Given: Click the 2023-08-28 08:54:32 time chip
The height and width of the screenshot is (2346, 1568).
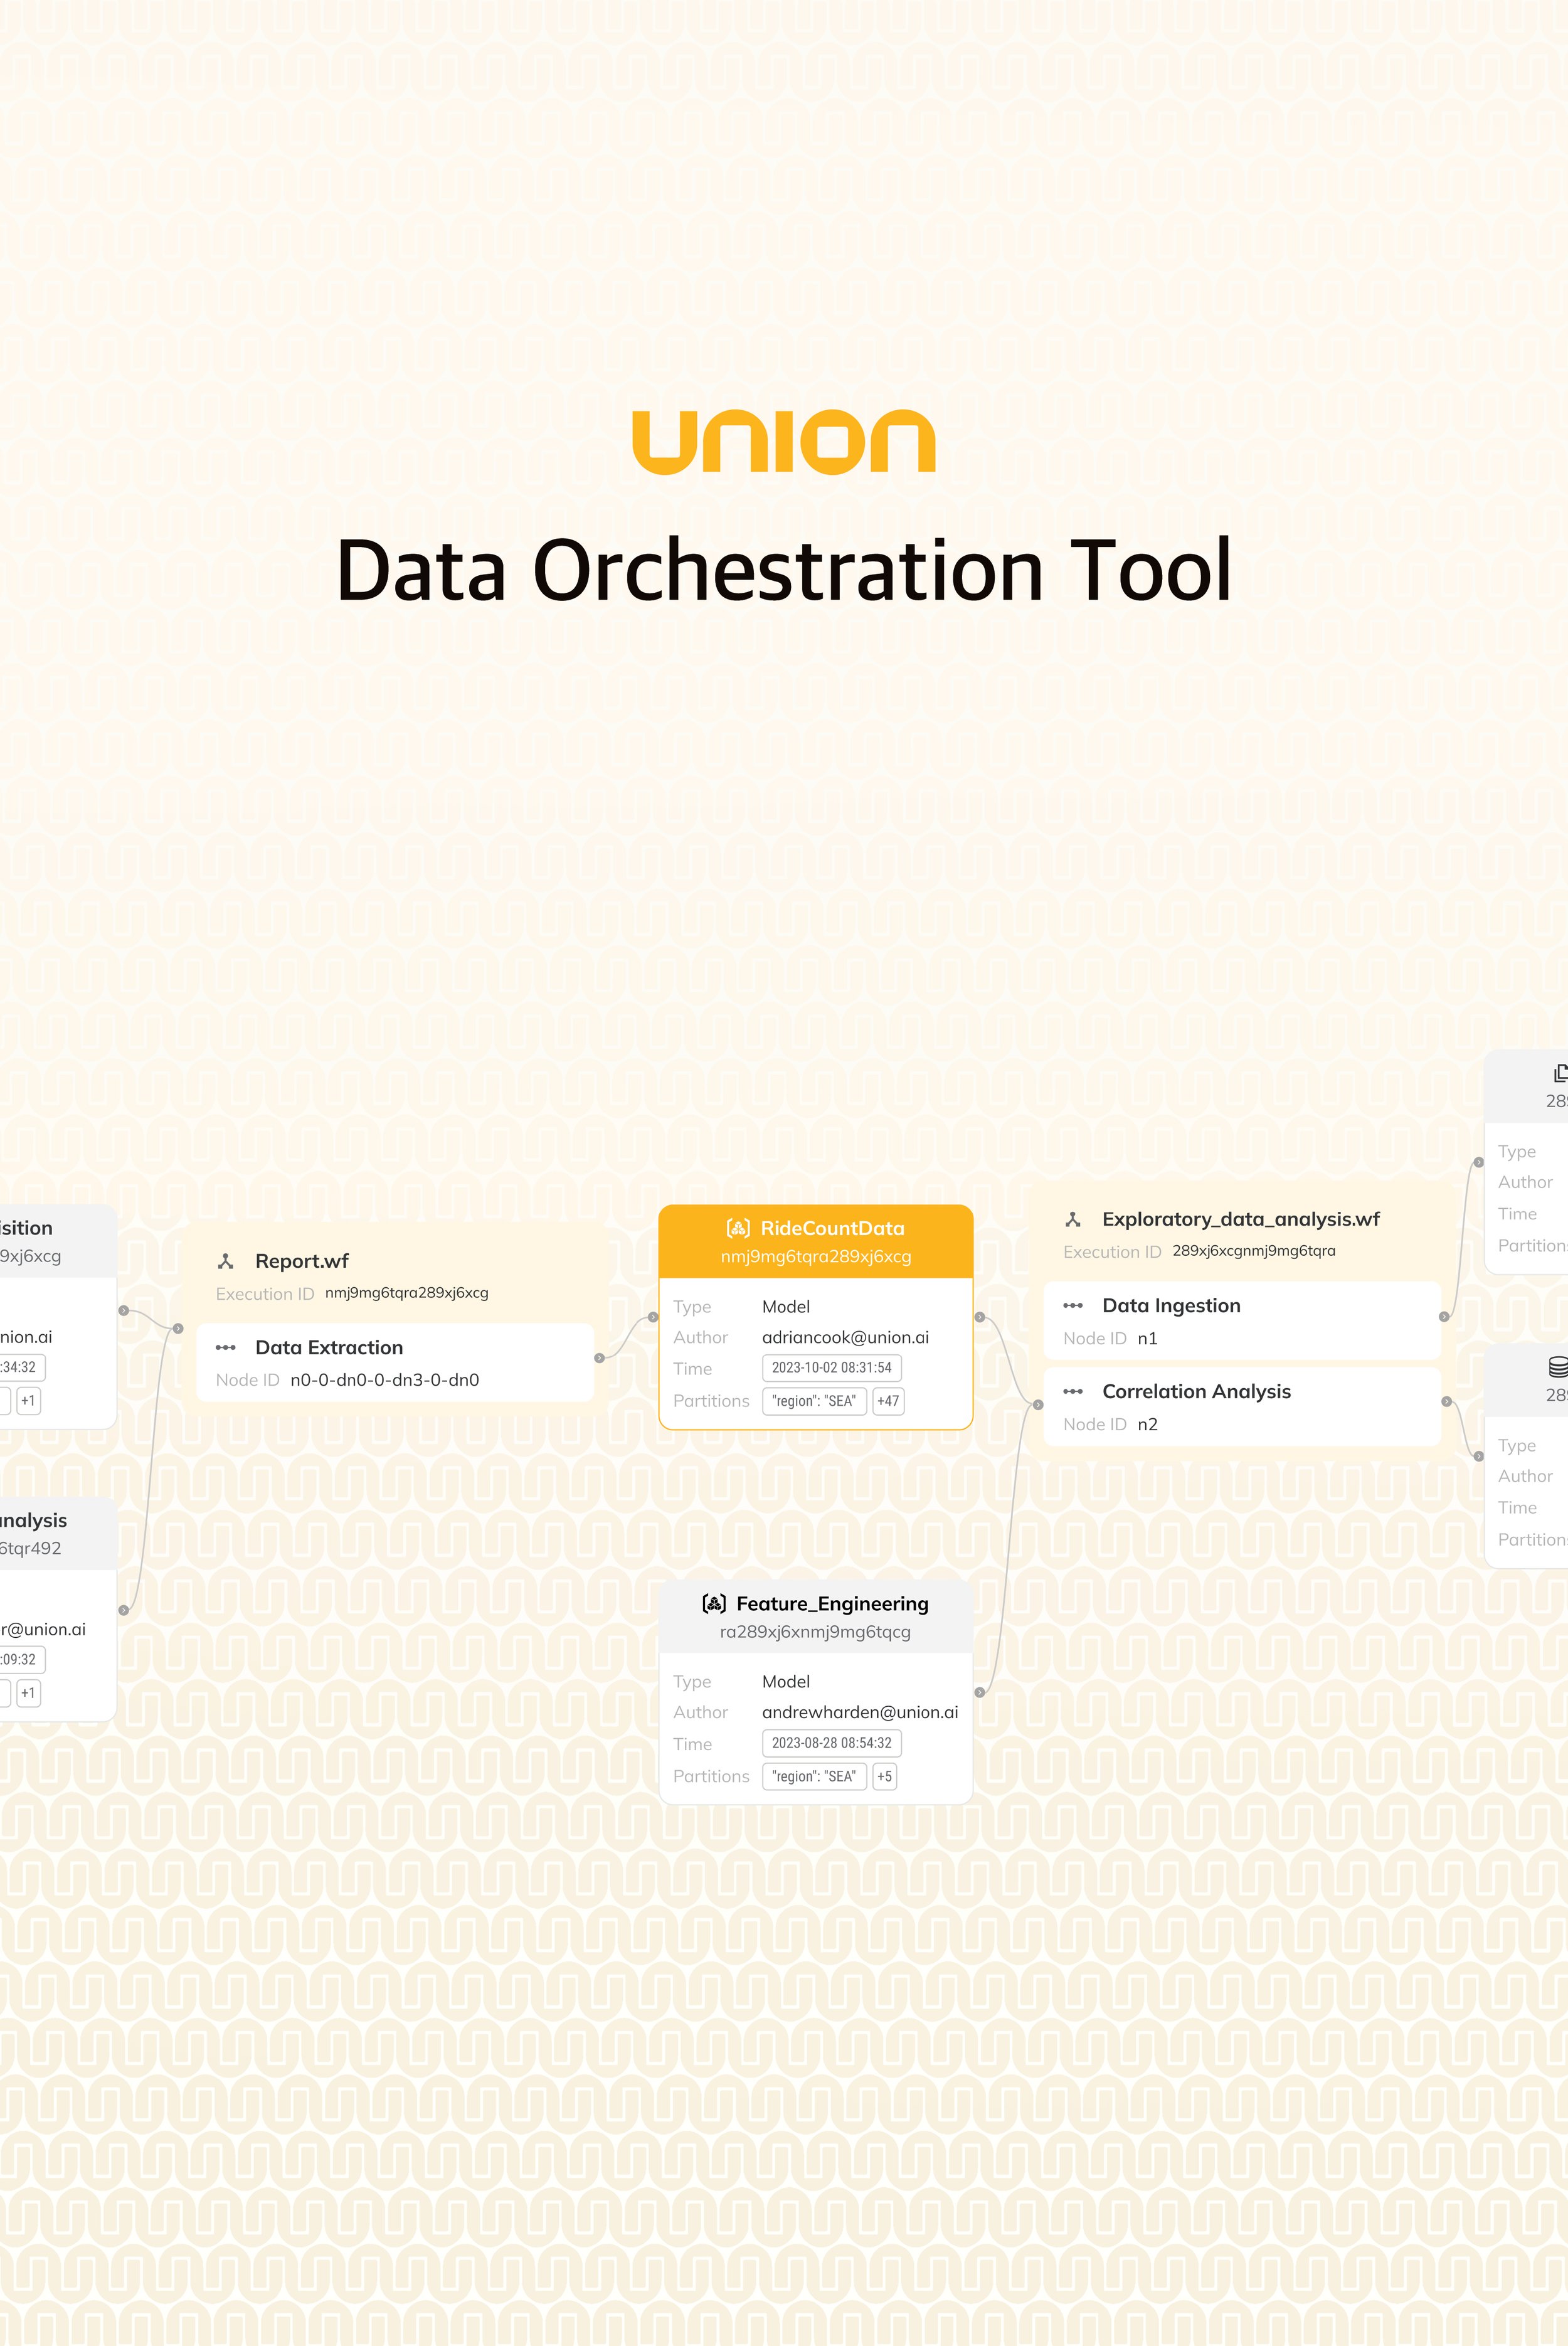Looking at the screenshot, I should [x=832, y=1743].
